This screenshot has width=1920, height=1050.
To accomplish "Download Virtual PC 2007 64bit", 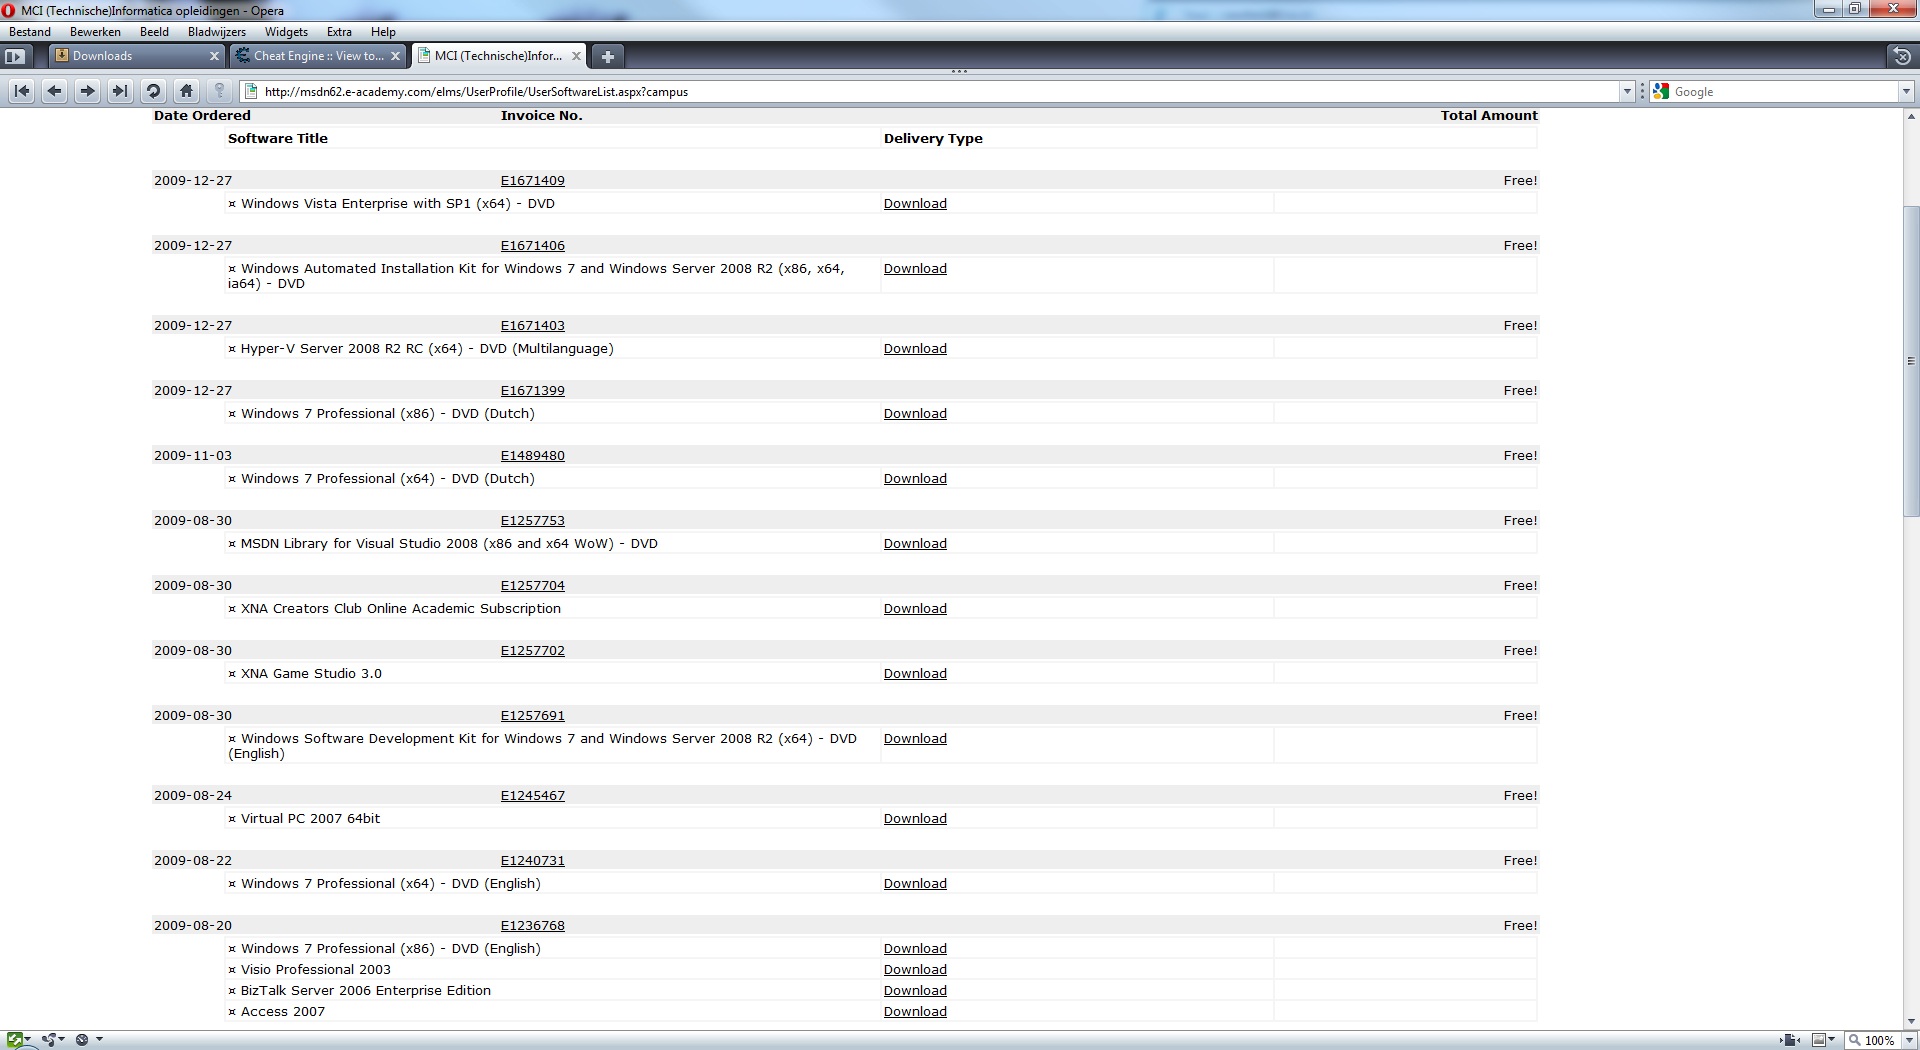I will pos(915,819).
